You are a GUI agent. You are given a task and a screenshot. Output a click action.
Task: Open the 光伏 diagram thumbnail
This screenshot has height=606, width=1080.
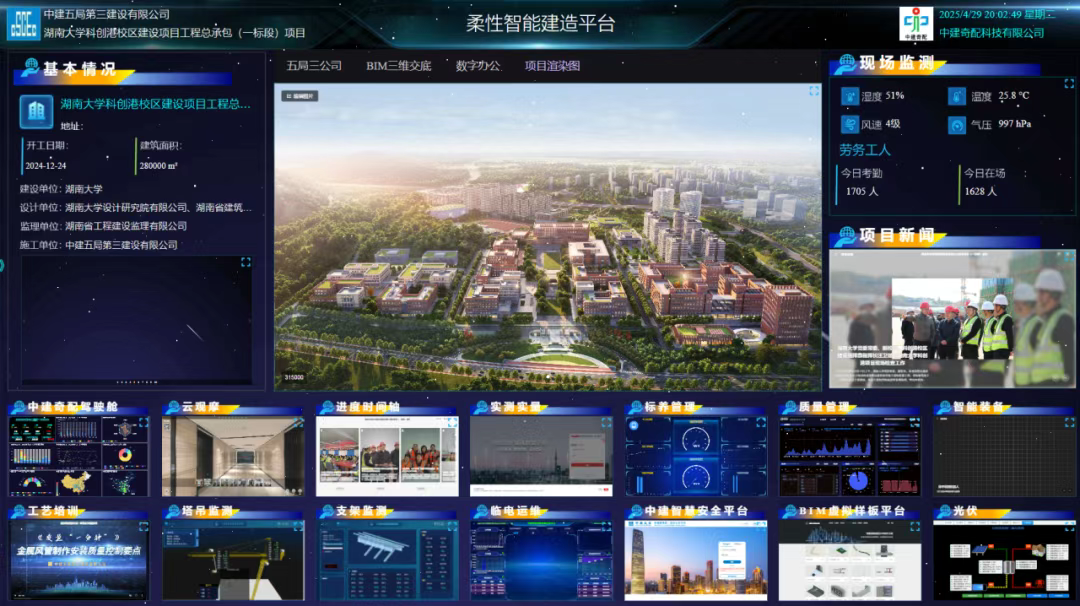(1004, 560)
